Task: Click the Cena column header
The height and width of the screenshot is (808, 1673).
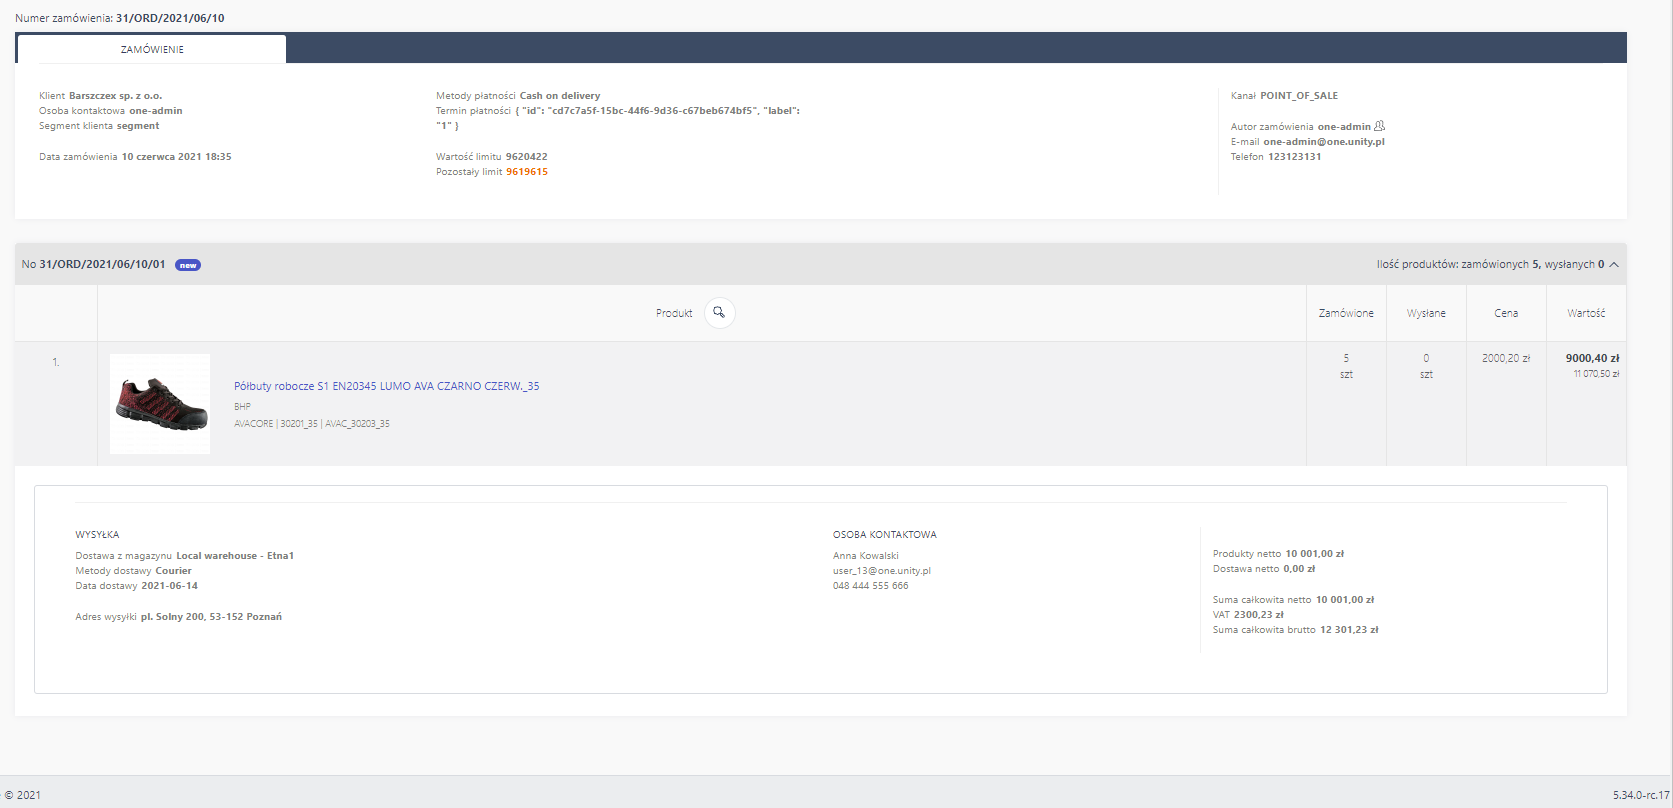Action: pyautogui.click(x=1506, y=313)
